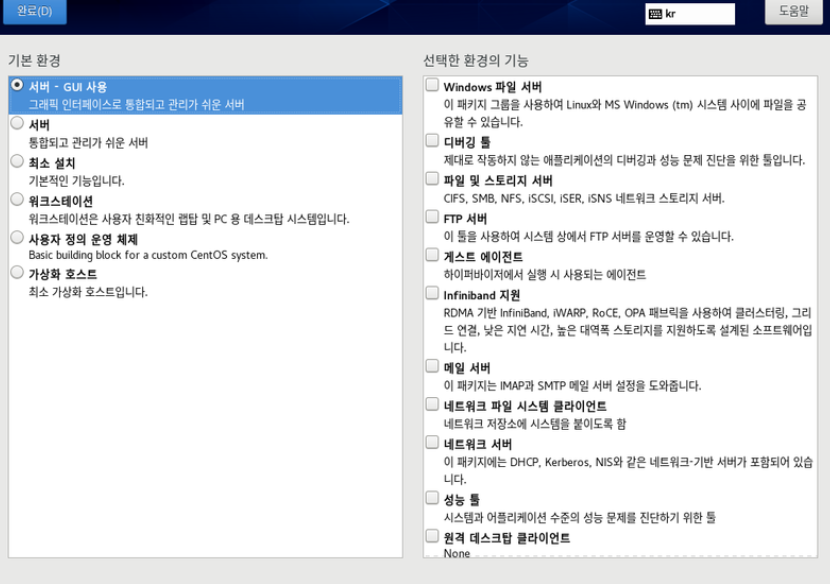
Task: Click text Basic building block for a custom CentOS system.
Action: (x=148, y=255)
